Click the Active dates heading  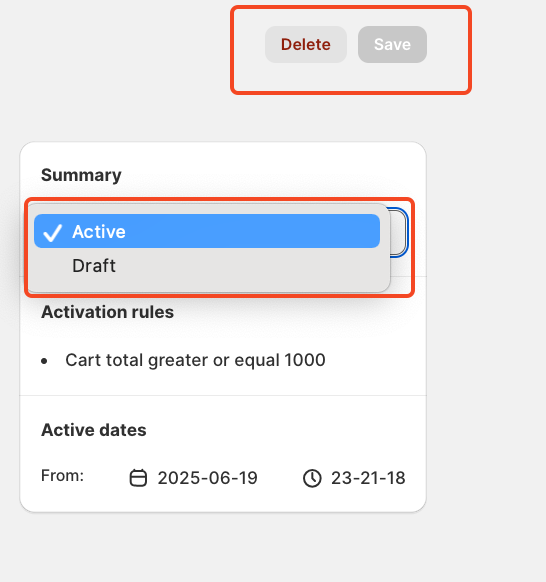(94, 430)
